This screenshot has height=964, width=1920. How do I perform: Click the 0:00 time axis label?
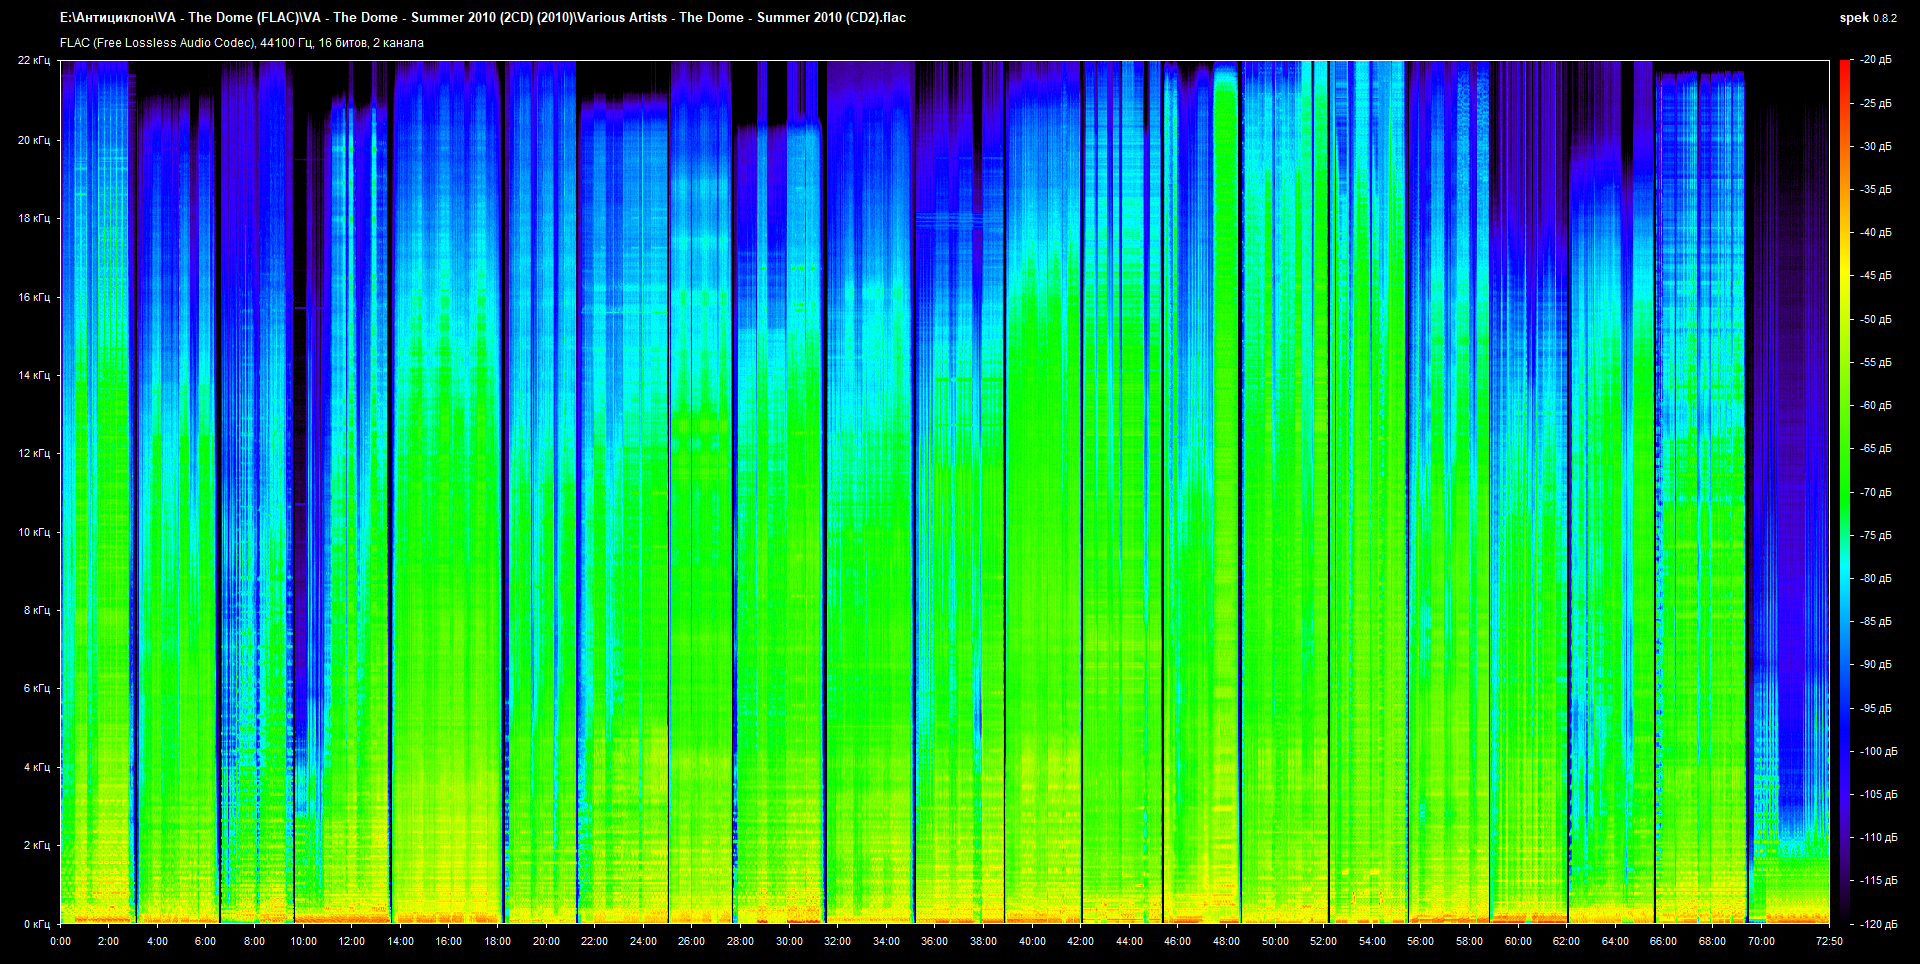[x=60, y=941]
